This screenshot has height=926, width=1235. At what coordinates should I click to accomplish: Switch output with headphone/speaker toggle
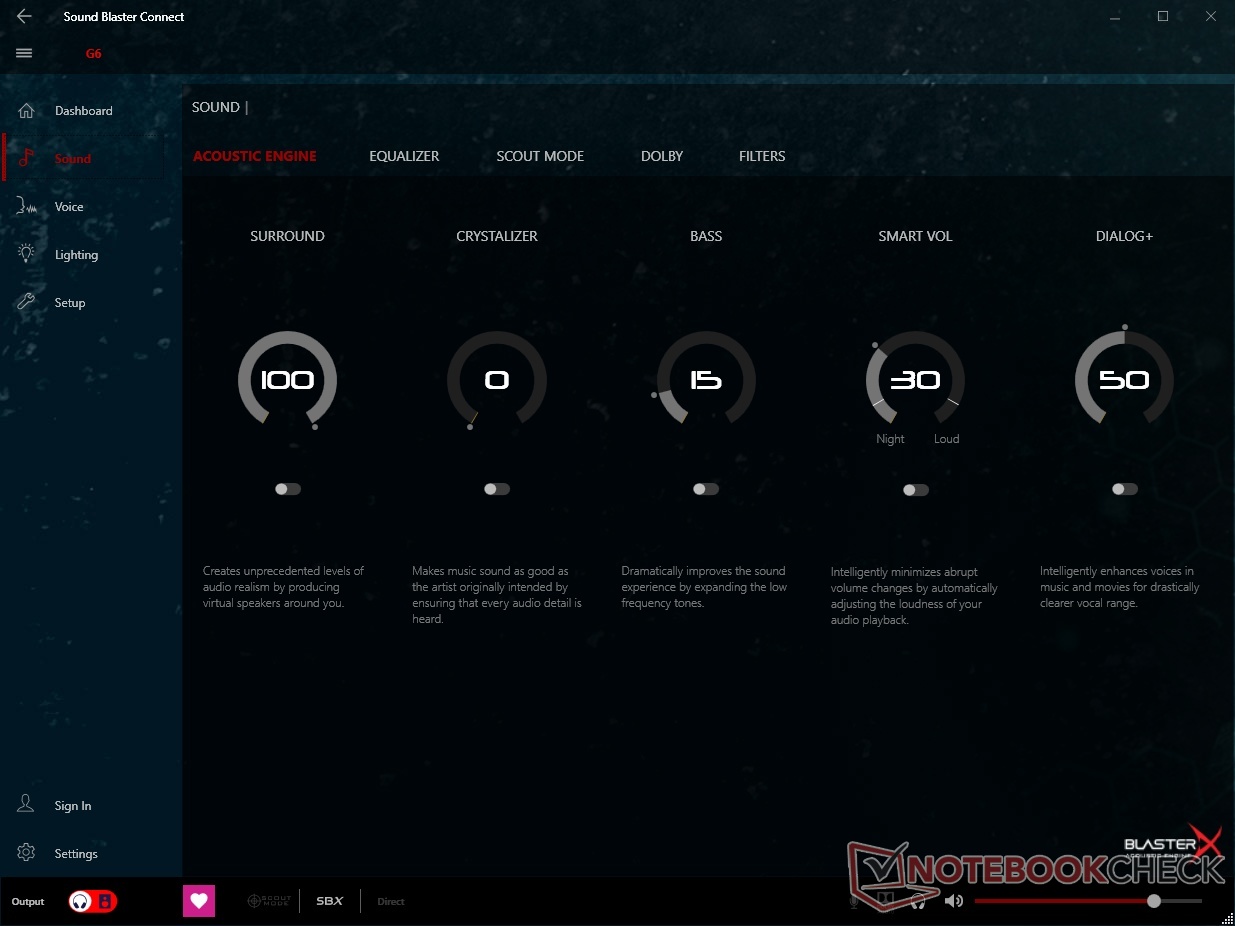(92, 901)
